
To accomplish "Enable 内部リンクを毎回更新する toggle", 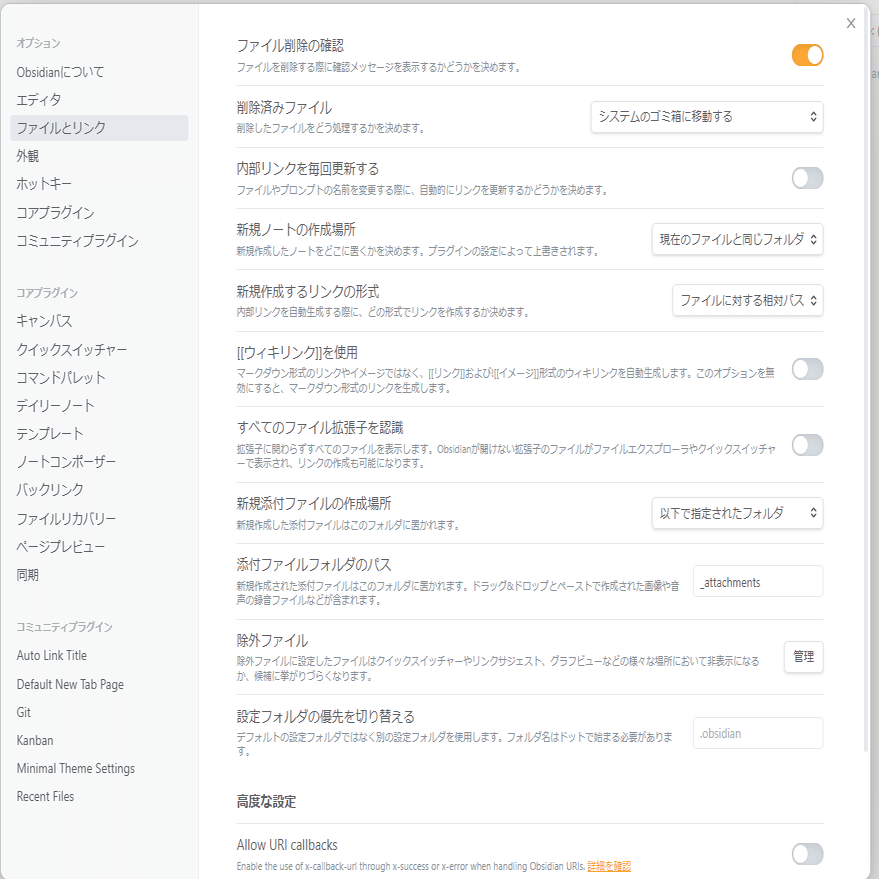I will click(807, 178).
